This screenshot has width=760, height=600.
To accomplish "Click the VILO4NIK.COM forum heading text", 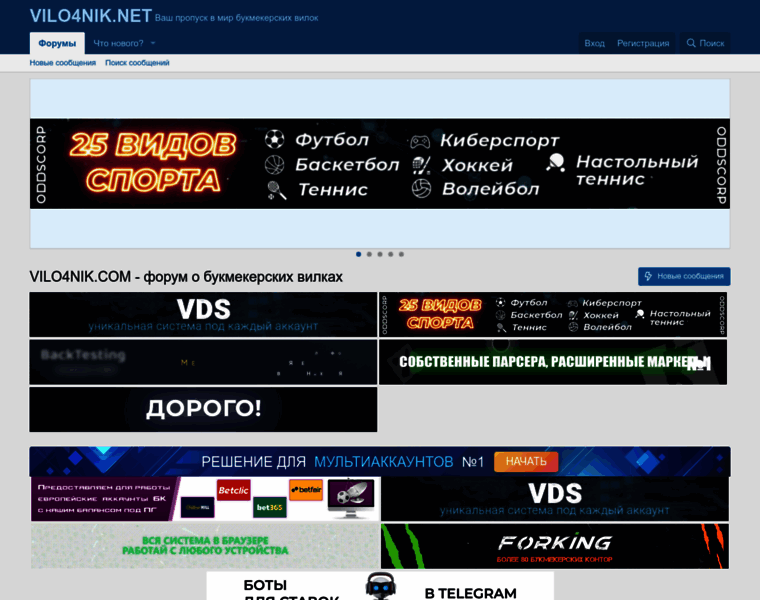I will click(186, 277).
